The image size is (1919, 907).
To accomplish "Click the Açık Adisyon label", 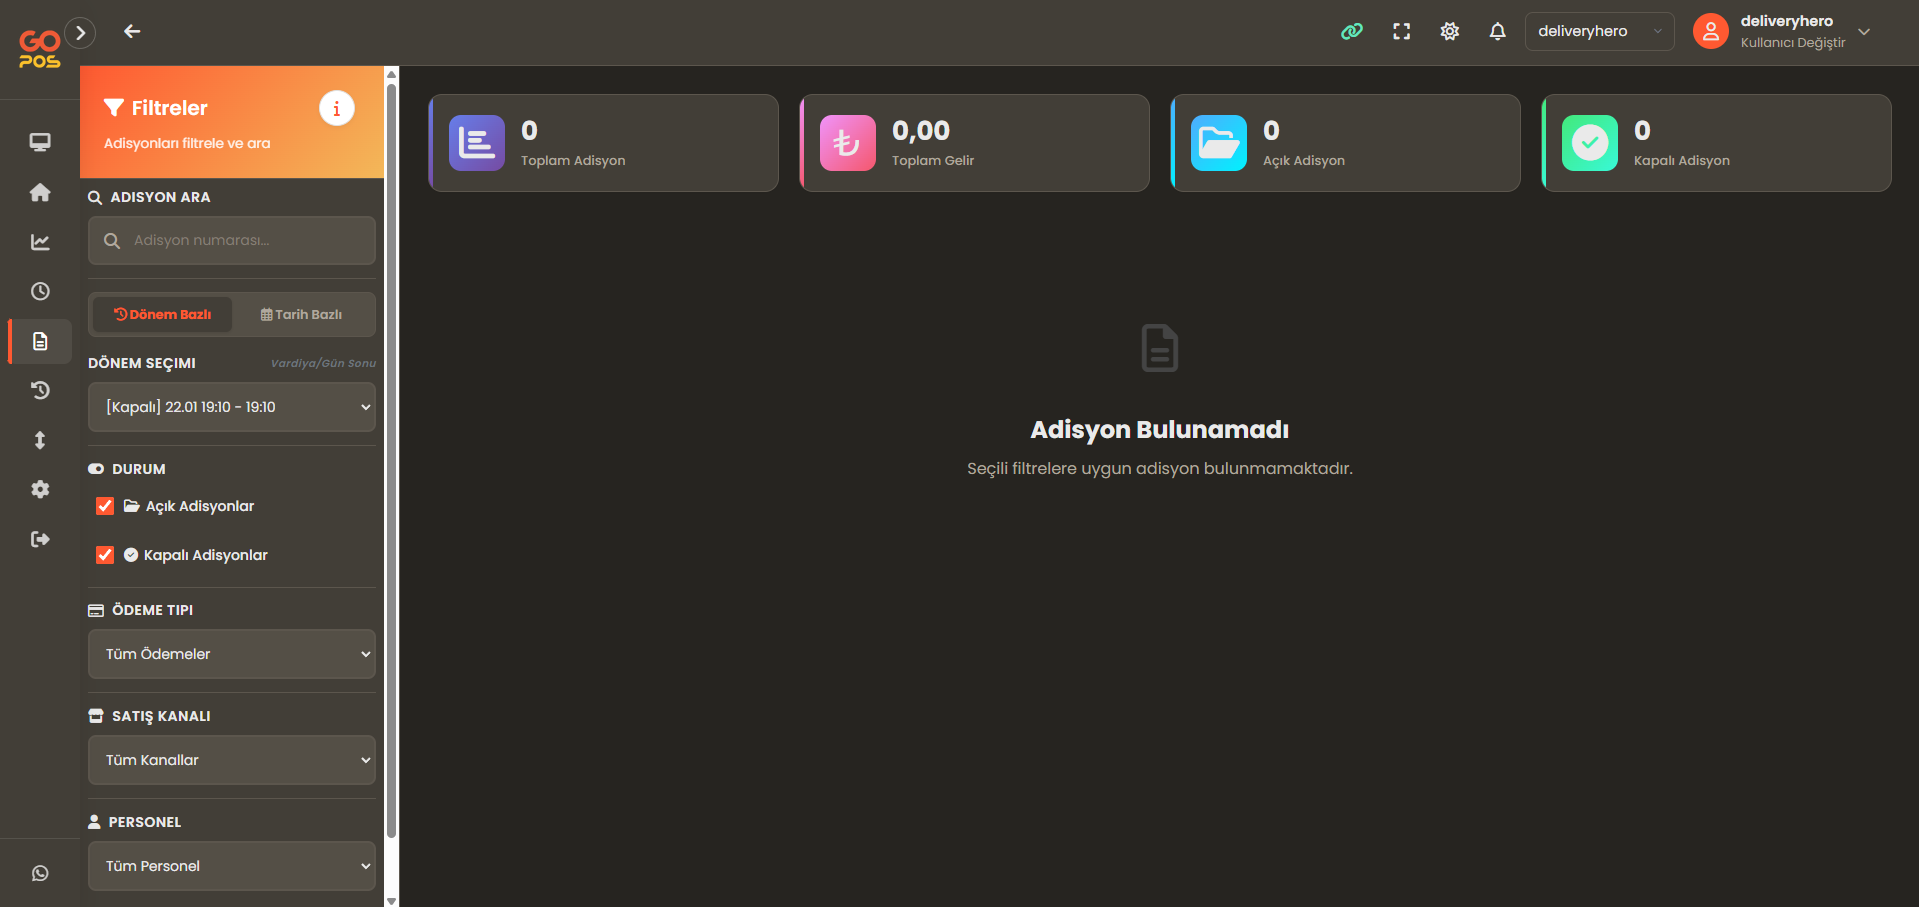I will [x=1304, y=161].
